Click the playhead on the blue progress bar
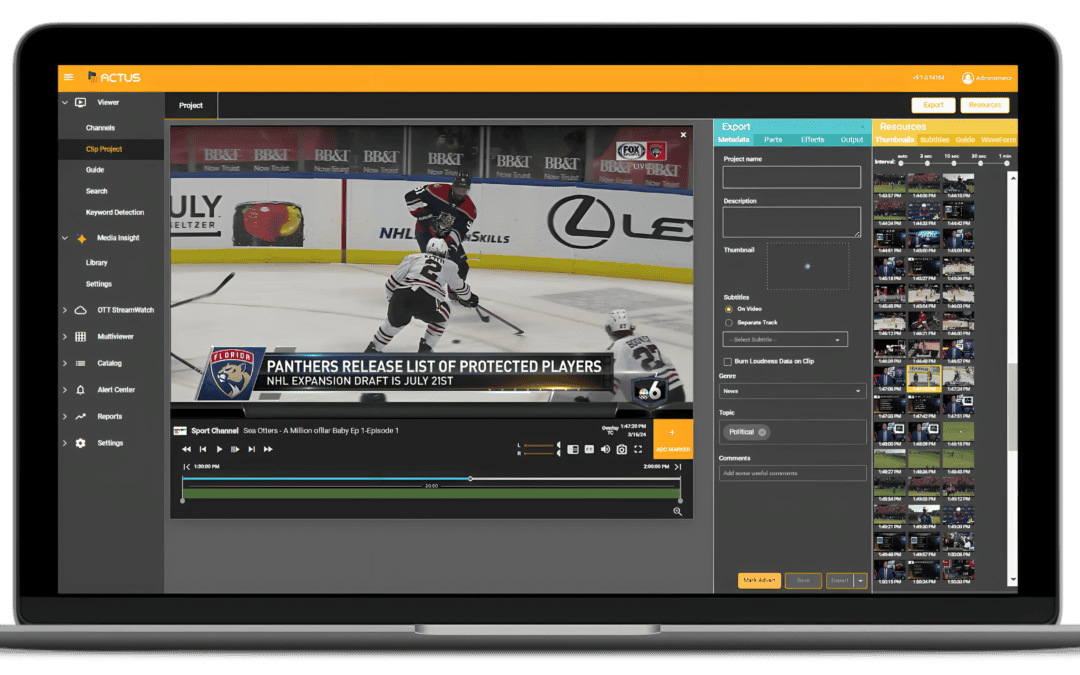Image resolution: width=1080 pixels, height=675 pixels. (470, 478)
